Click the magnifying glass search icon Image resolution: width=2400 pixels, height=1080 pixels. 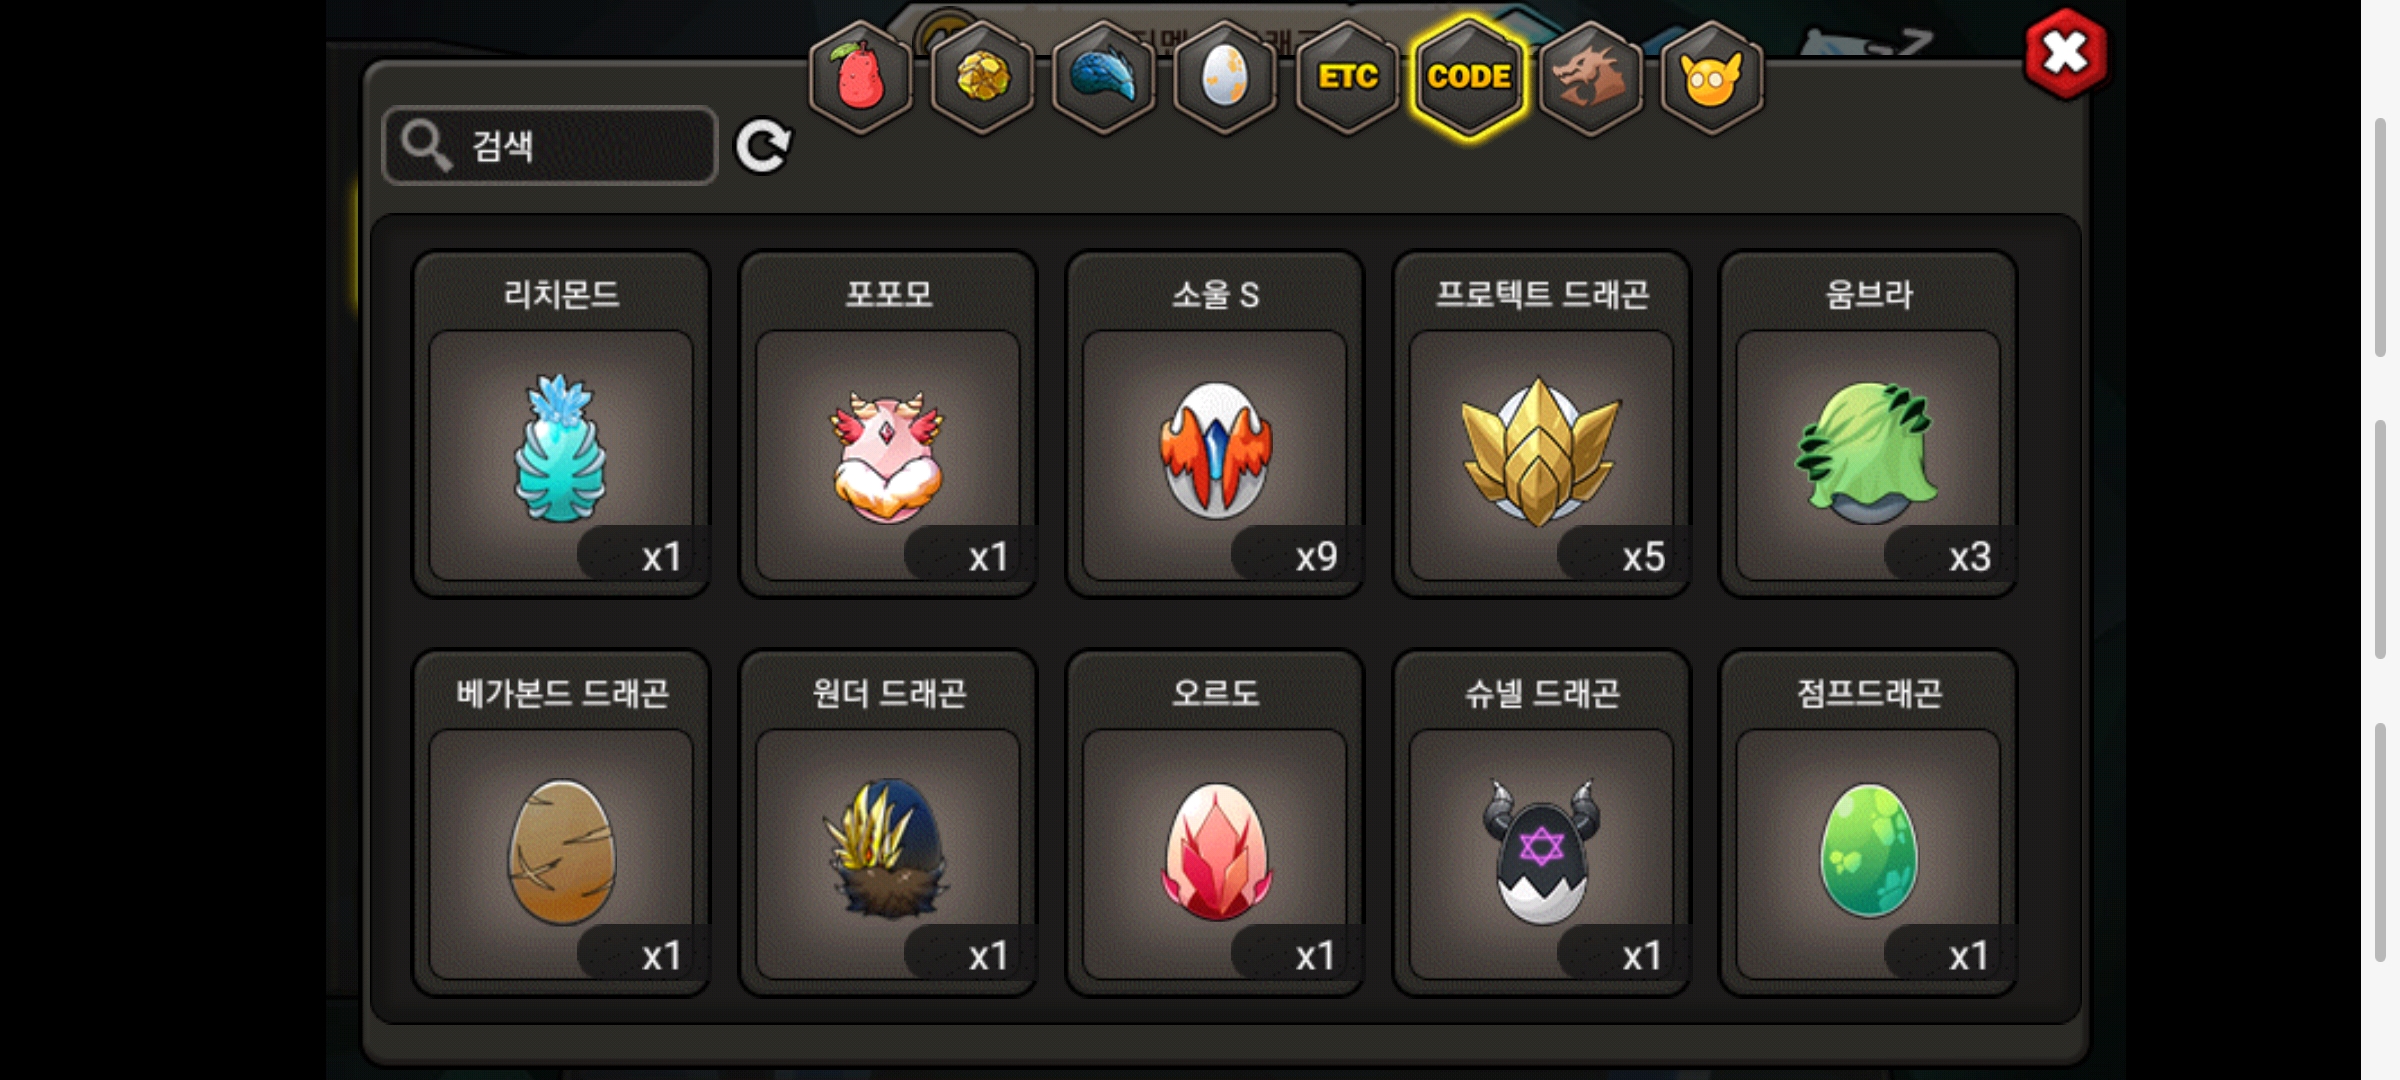pos(426,146)
